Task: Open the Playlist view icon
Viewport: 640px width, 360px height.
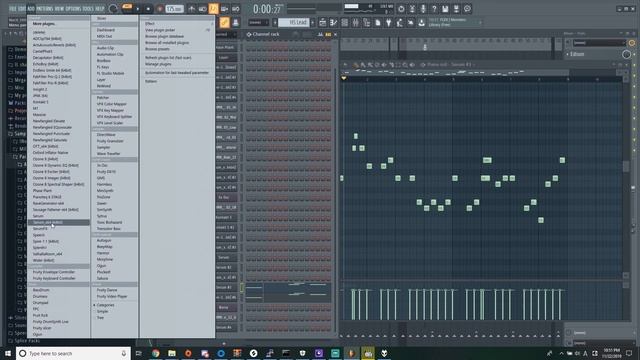Action: 322,22
